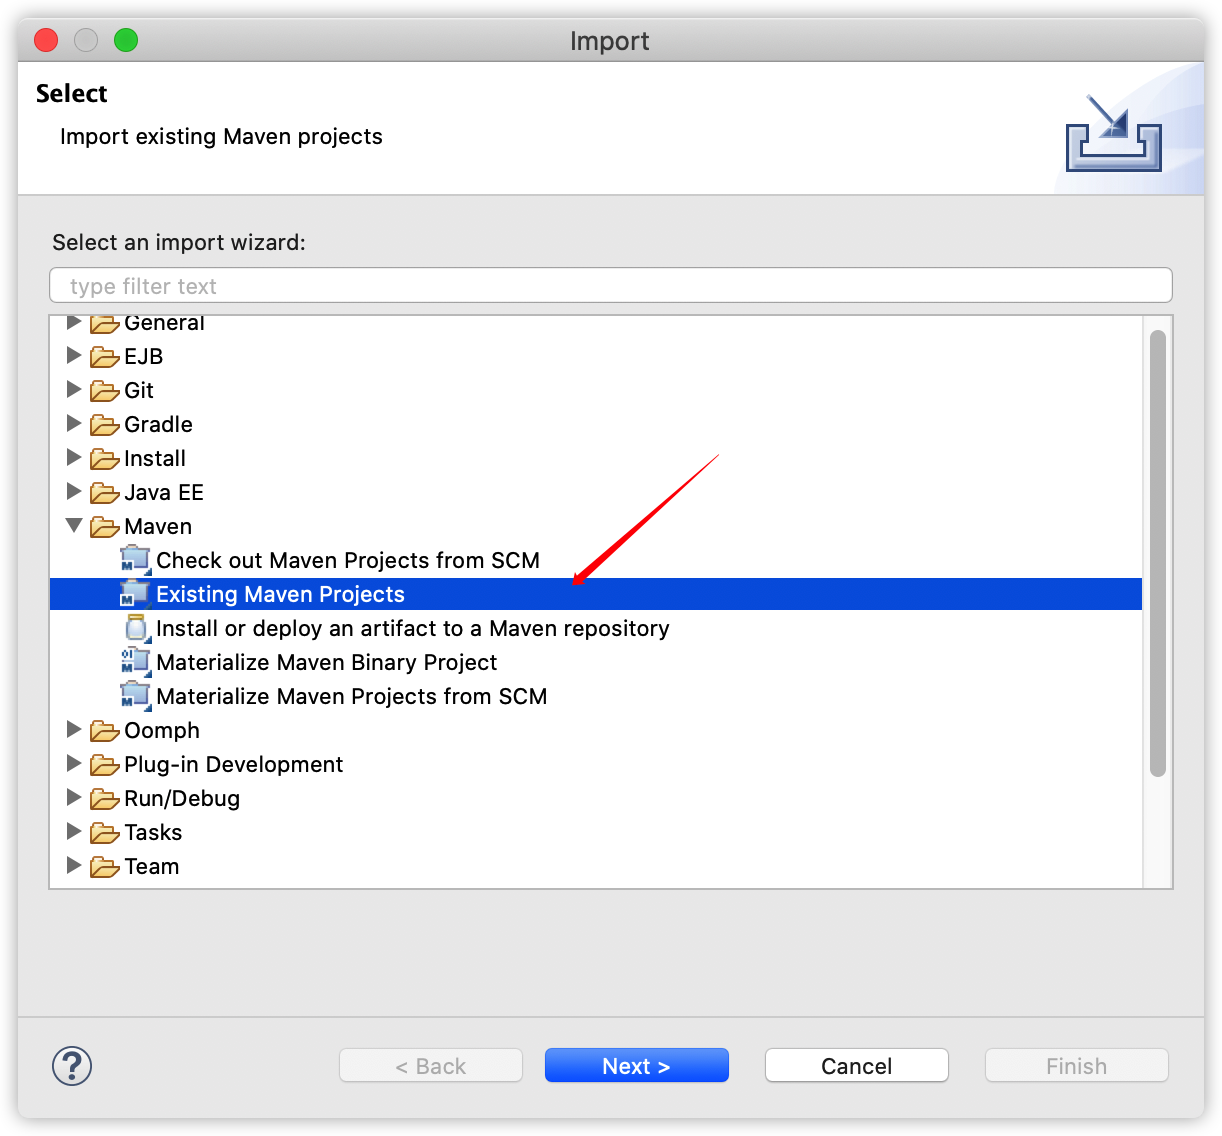Screen dimensions: 1222x1136
Task: Click the Existing Maven Projects icon
Action: 135,595
